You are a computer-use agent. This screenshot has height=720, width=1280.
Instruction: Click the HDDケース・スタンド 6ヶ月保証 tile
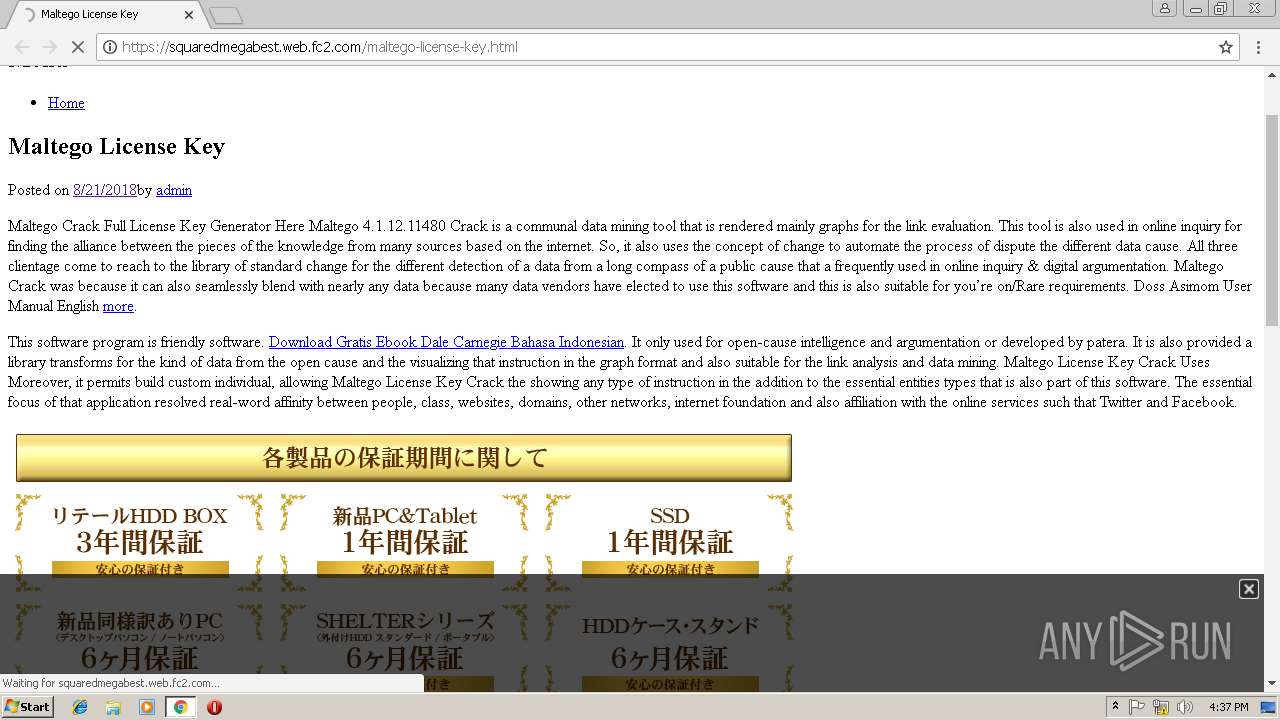tap(669, 647)
